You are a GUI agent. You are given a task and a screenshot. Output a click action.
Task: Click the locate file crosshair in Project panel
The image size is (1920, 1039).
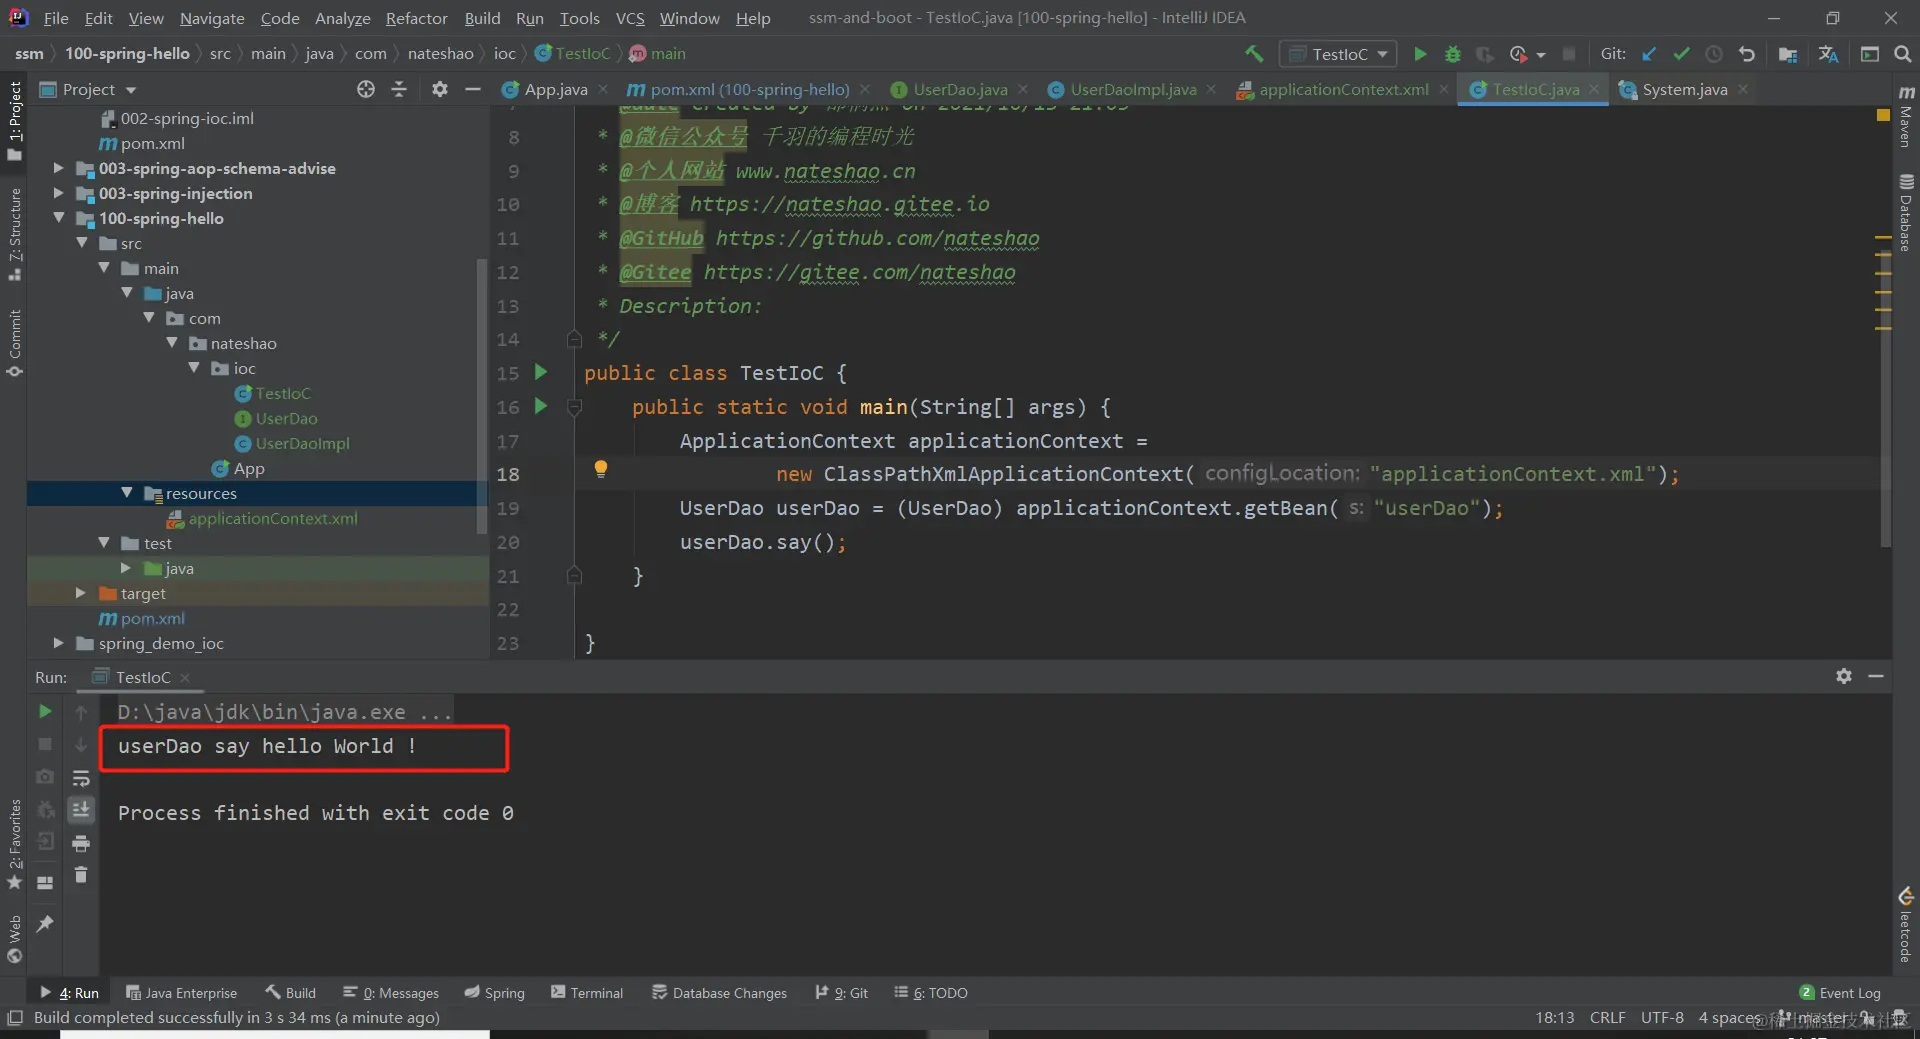(366, 89)
